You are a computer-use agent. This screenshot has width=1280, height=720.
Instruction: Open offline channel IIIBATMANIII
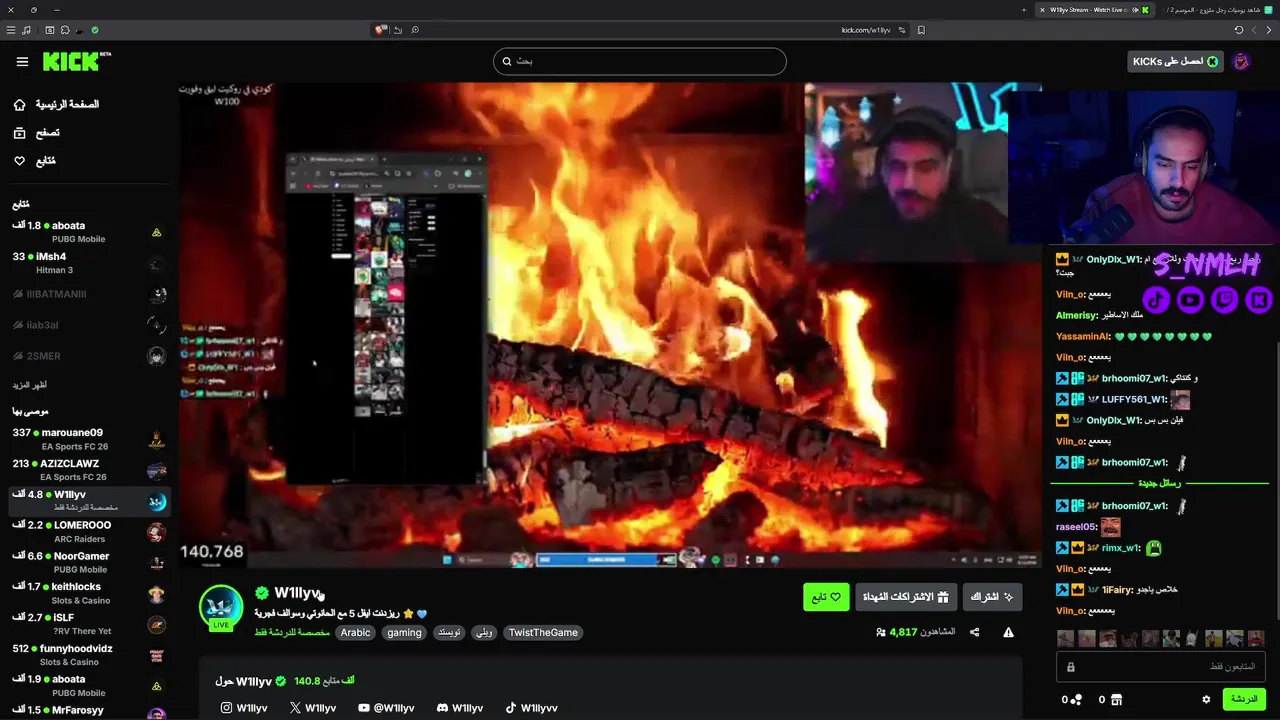pyautogui.click(x=88, y=294)
